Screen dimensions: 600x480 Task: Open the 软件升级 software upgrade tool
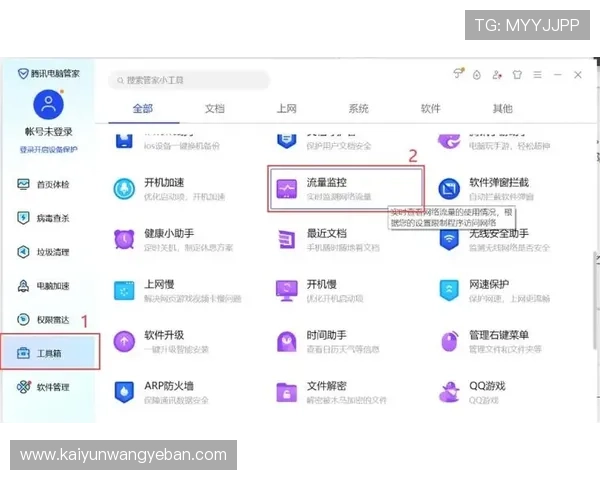[x=161, y=341]
